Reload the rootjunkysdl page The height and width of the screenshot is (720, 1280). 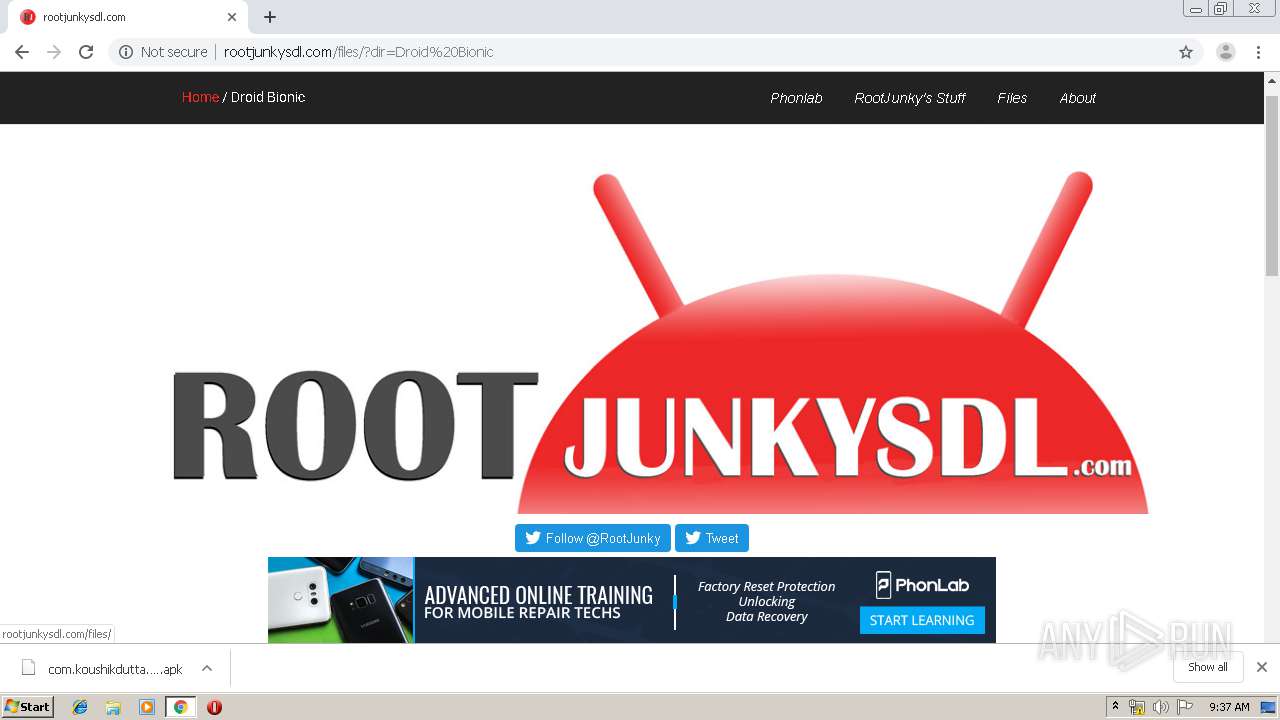[x=86, y=52]
